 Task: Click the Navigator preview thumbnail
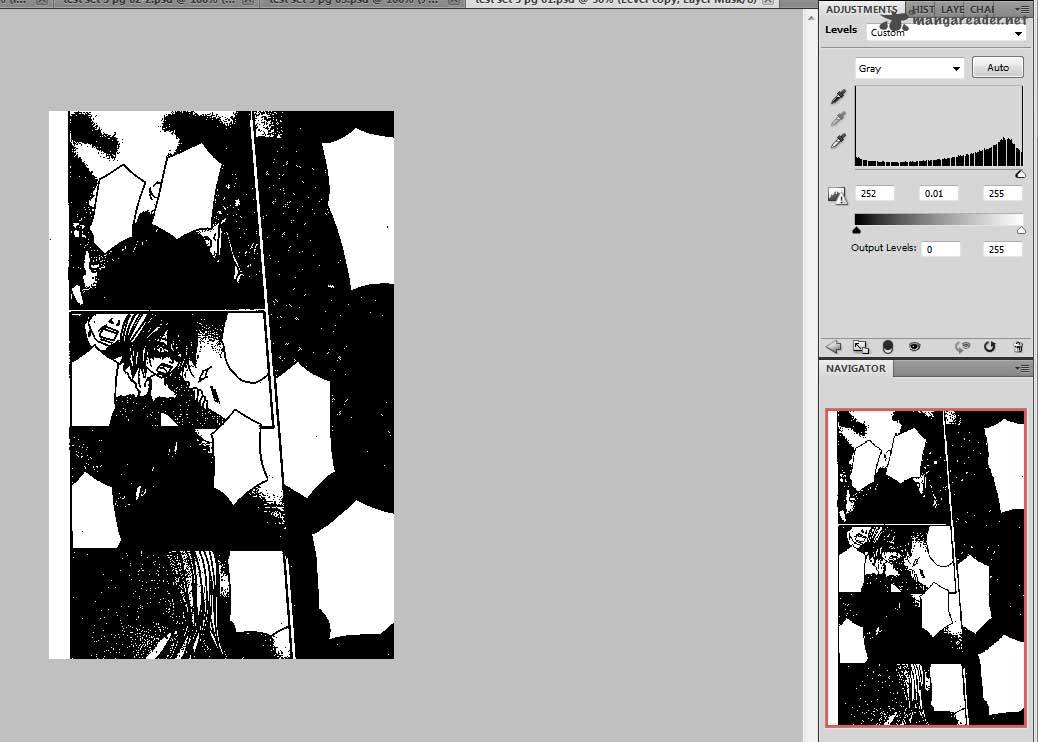tap(926, 567)
